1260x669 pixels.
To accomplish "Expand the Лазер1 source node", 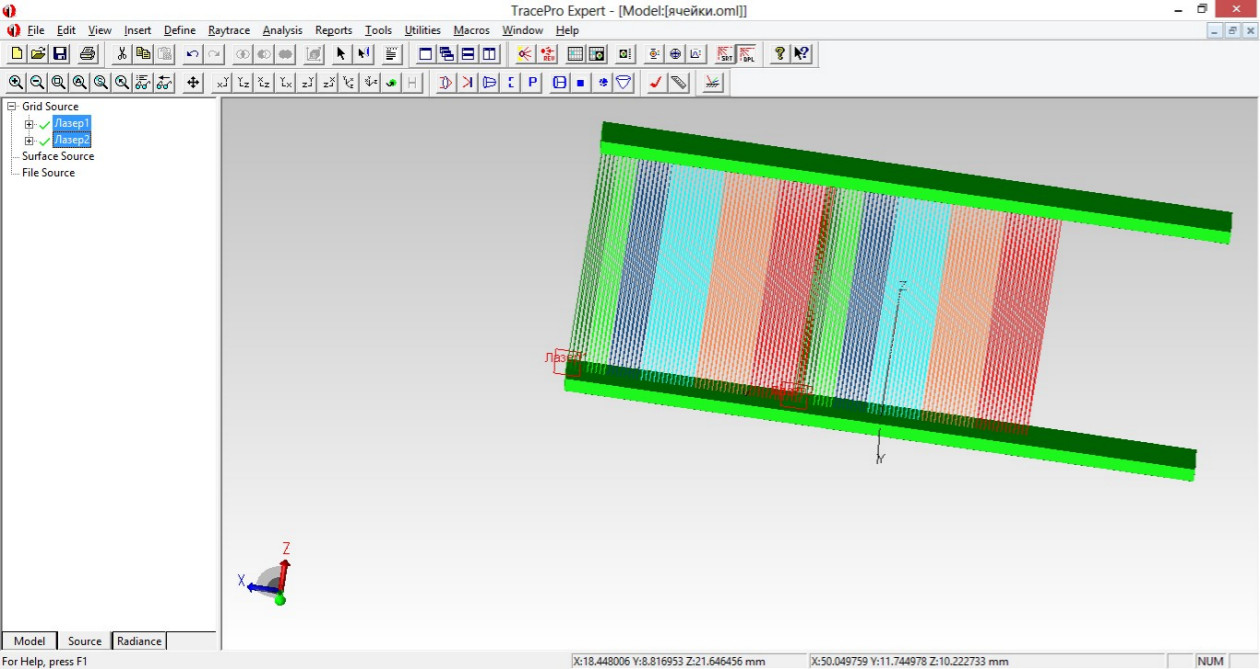I will (29, 124).
